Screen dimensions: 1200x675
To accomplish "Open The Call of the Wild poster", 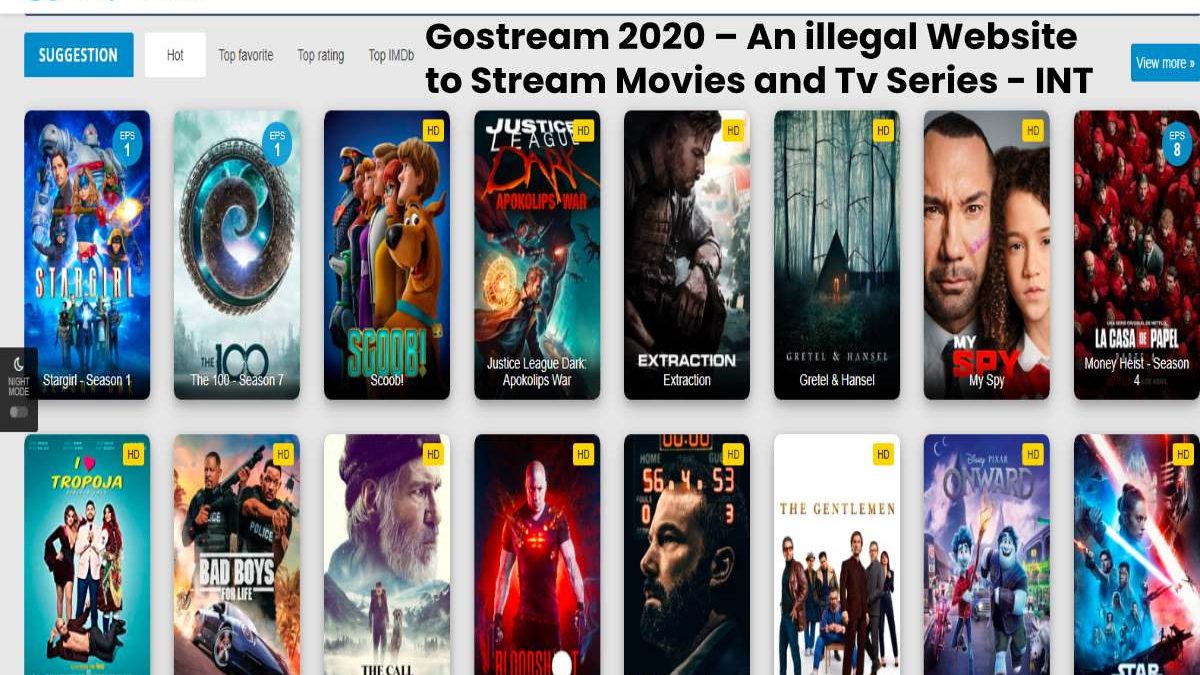I will click(387, 554).
